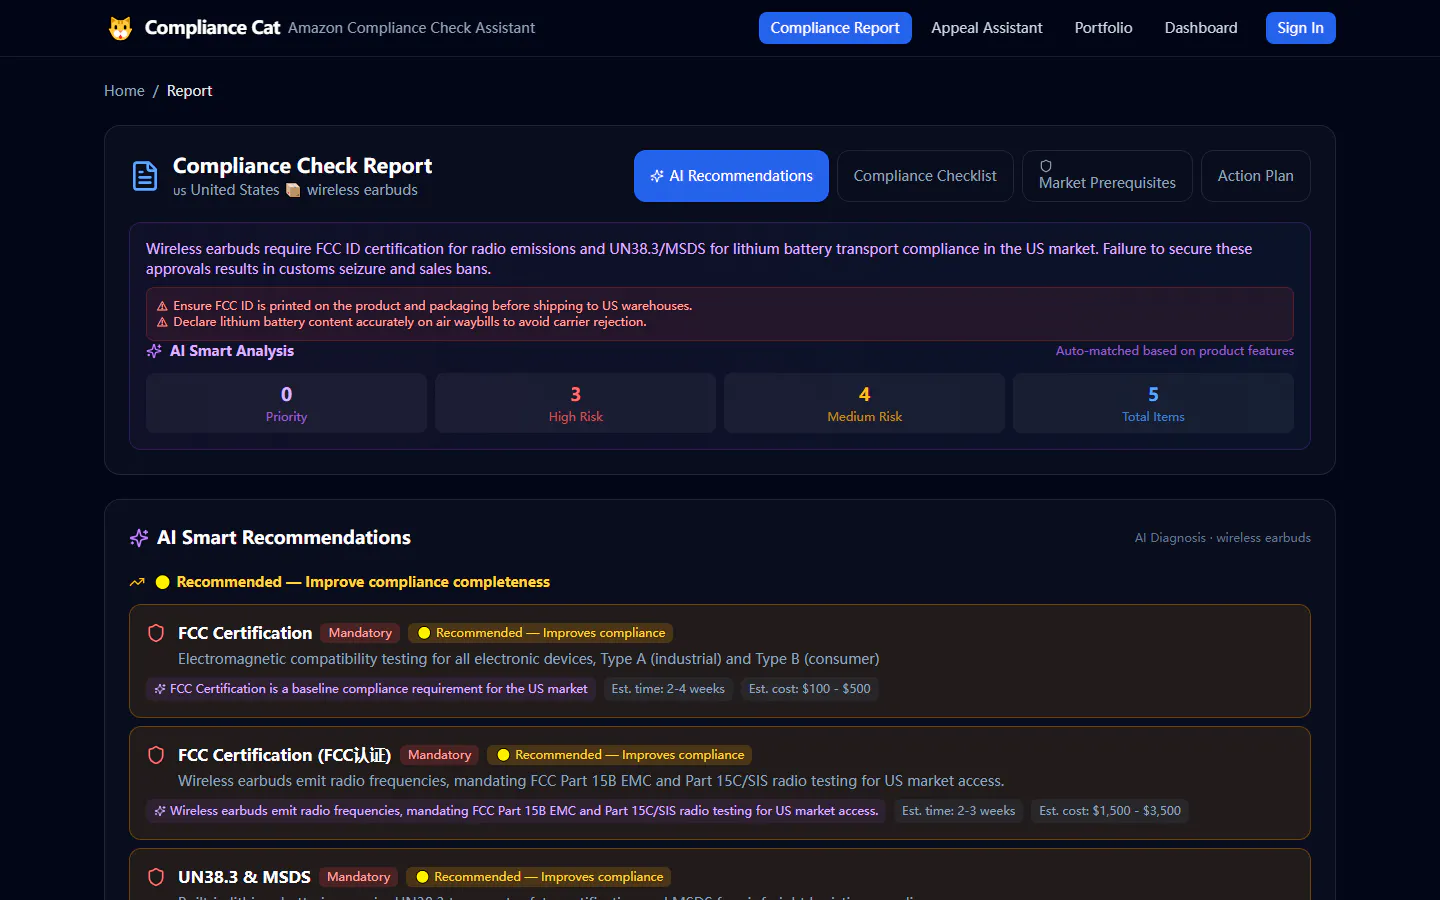1440x900 pixels.
Task: Click the yellow Recommended badge on UN38.3 & MSDS
Action: click(x=539, y=877)
